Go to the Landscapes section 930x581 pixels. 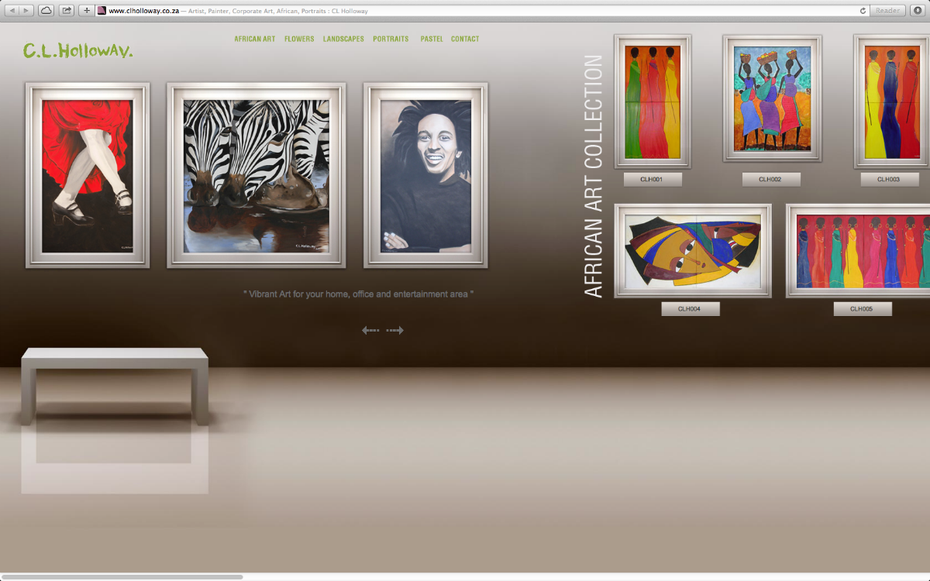click(x=343, y=39)
